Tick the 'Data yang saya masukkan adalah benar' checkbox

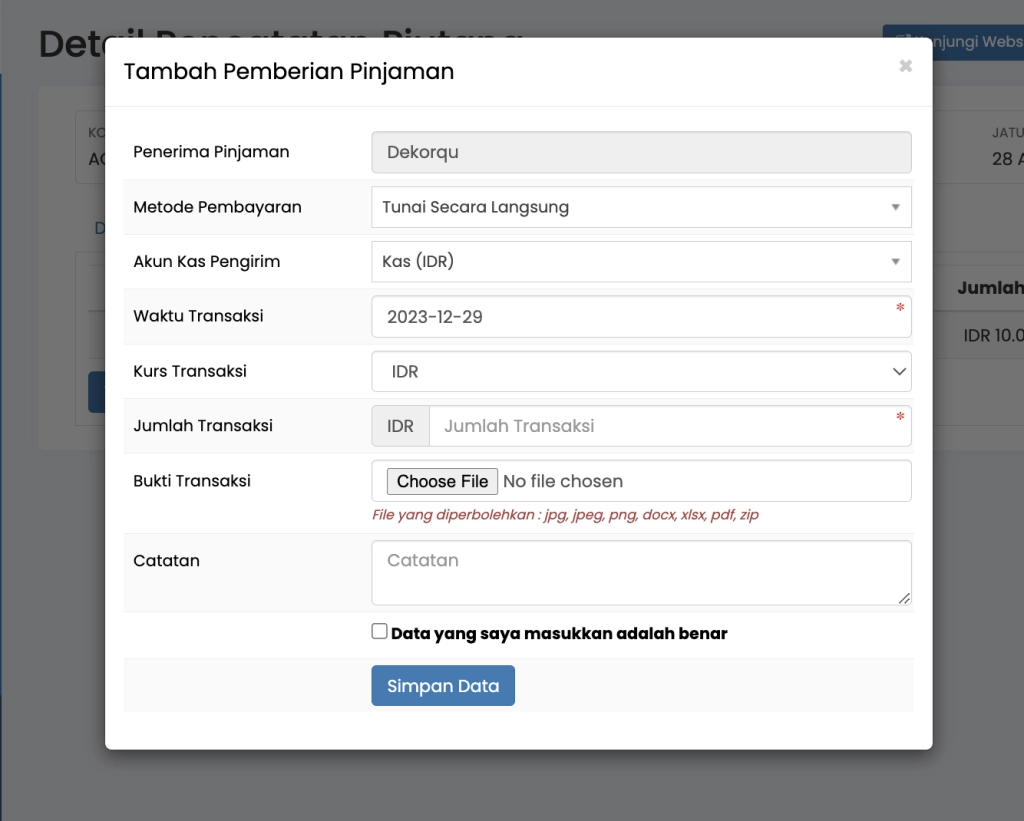[x=379, y=631]
